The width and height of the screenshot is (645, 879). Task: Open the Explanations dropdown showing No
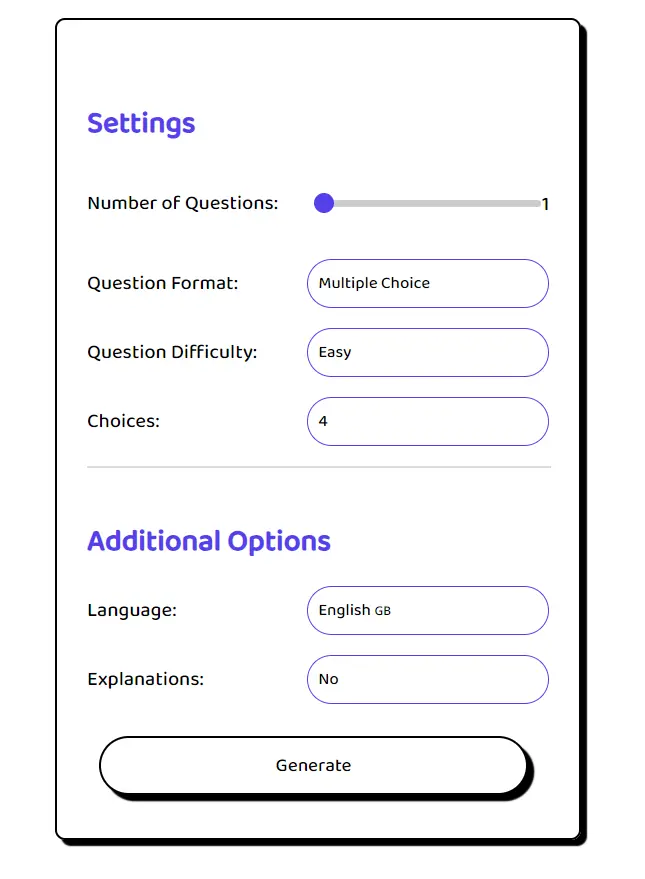(427, 679)
